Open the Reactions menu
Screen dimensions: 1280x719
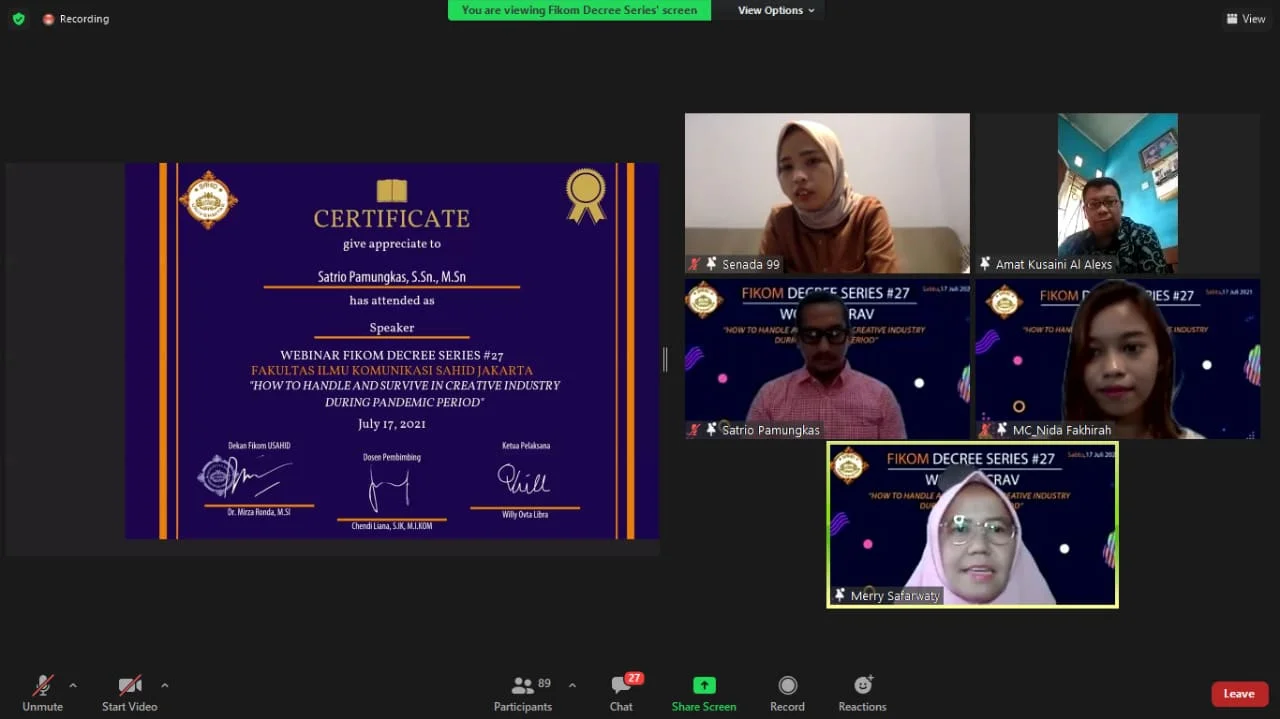tap(862, 693)
